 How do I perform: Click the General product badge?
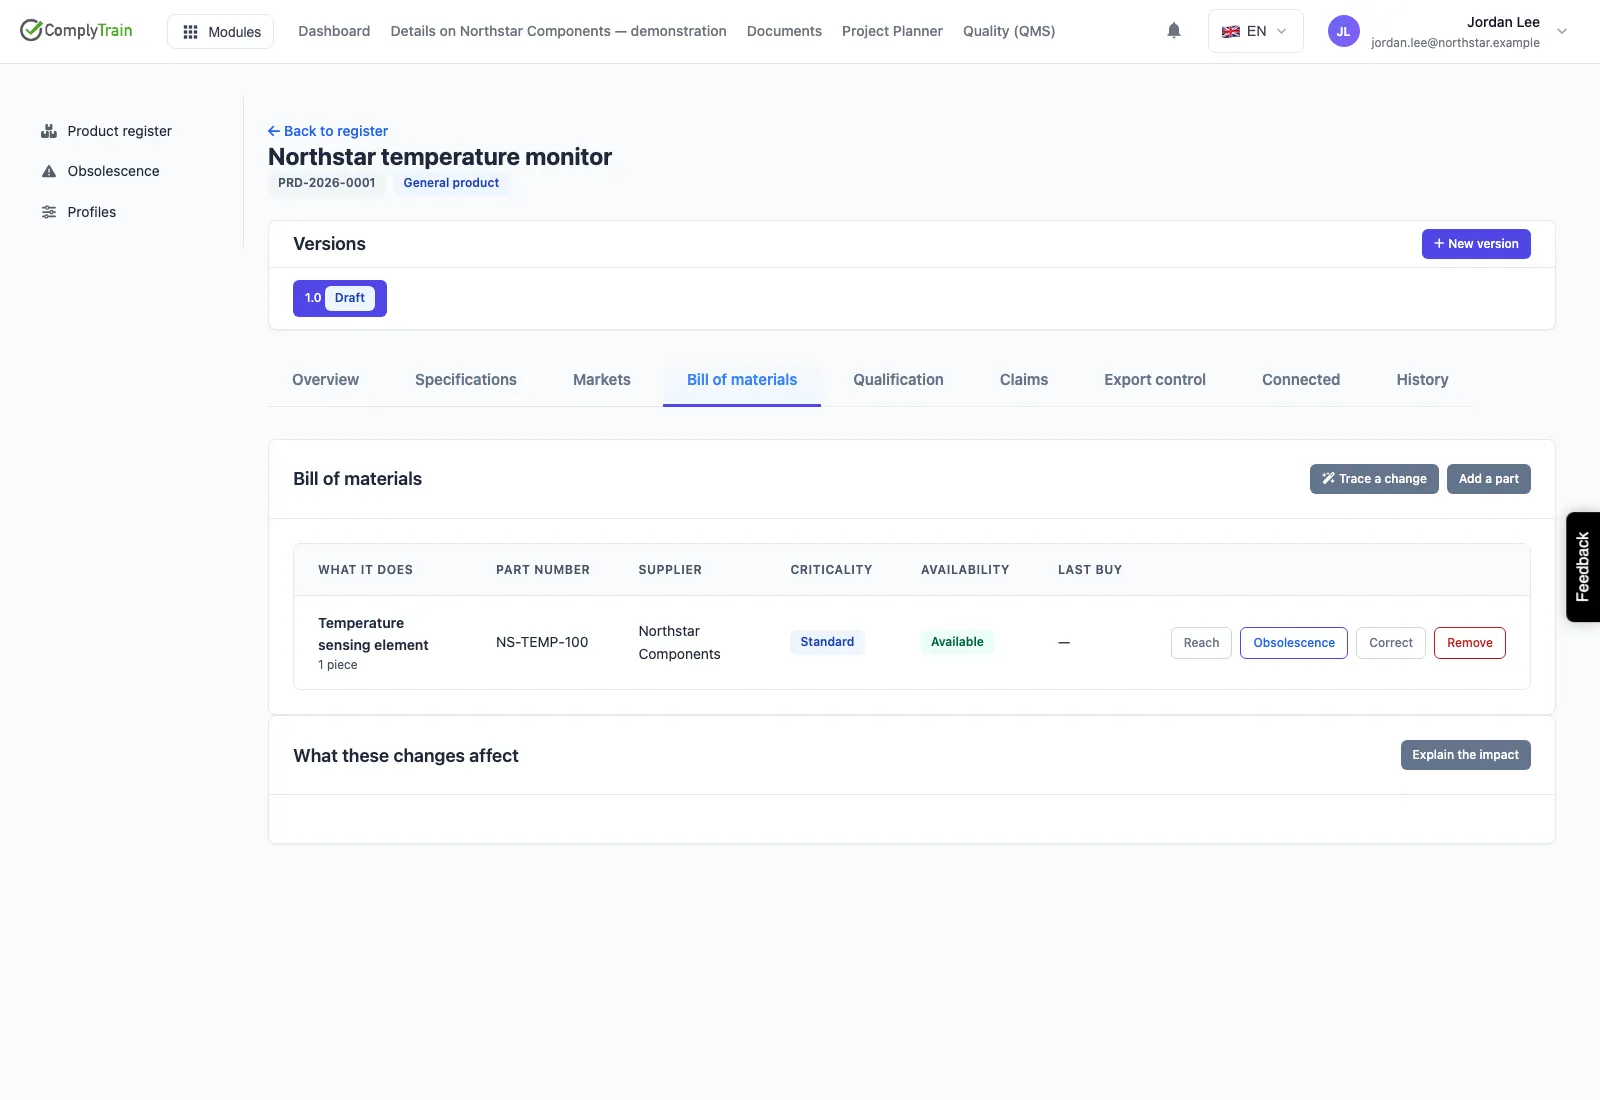click(451, 183)
